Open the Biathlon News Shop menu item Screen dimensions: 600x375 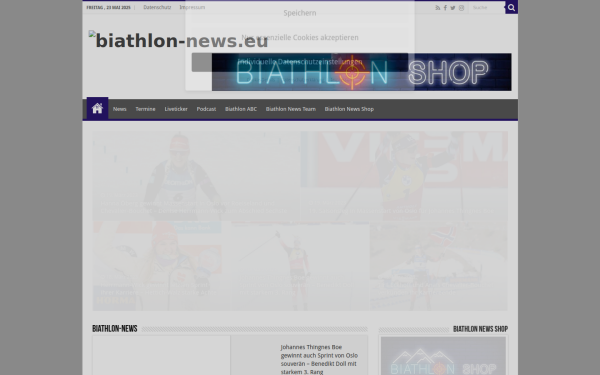349,109
